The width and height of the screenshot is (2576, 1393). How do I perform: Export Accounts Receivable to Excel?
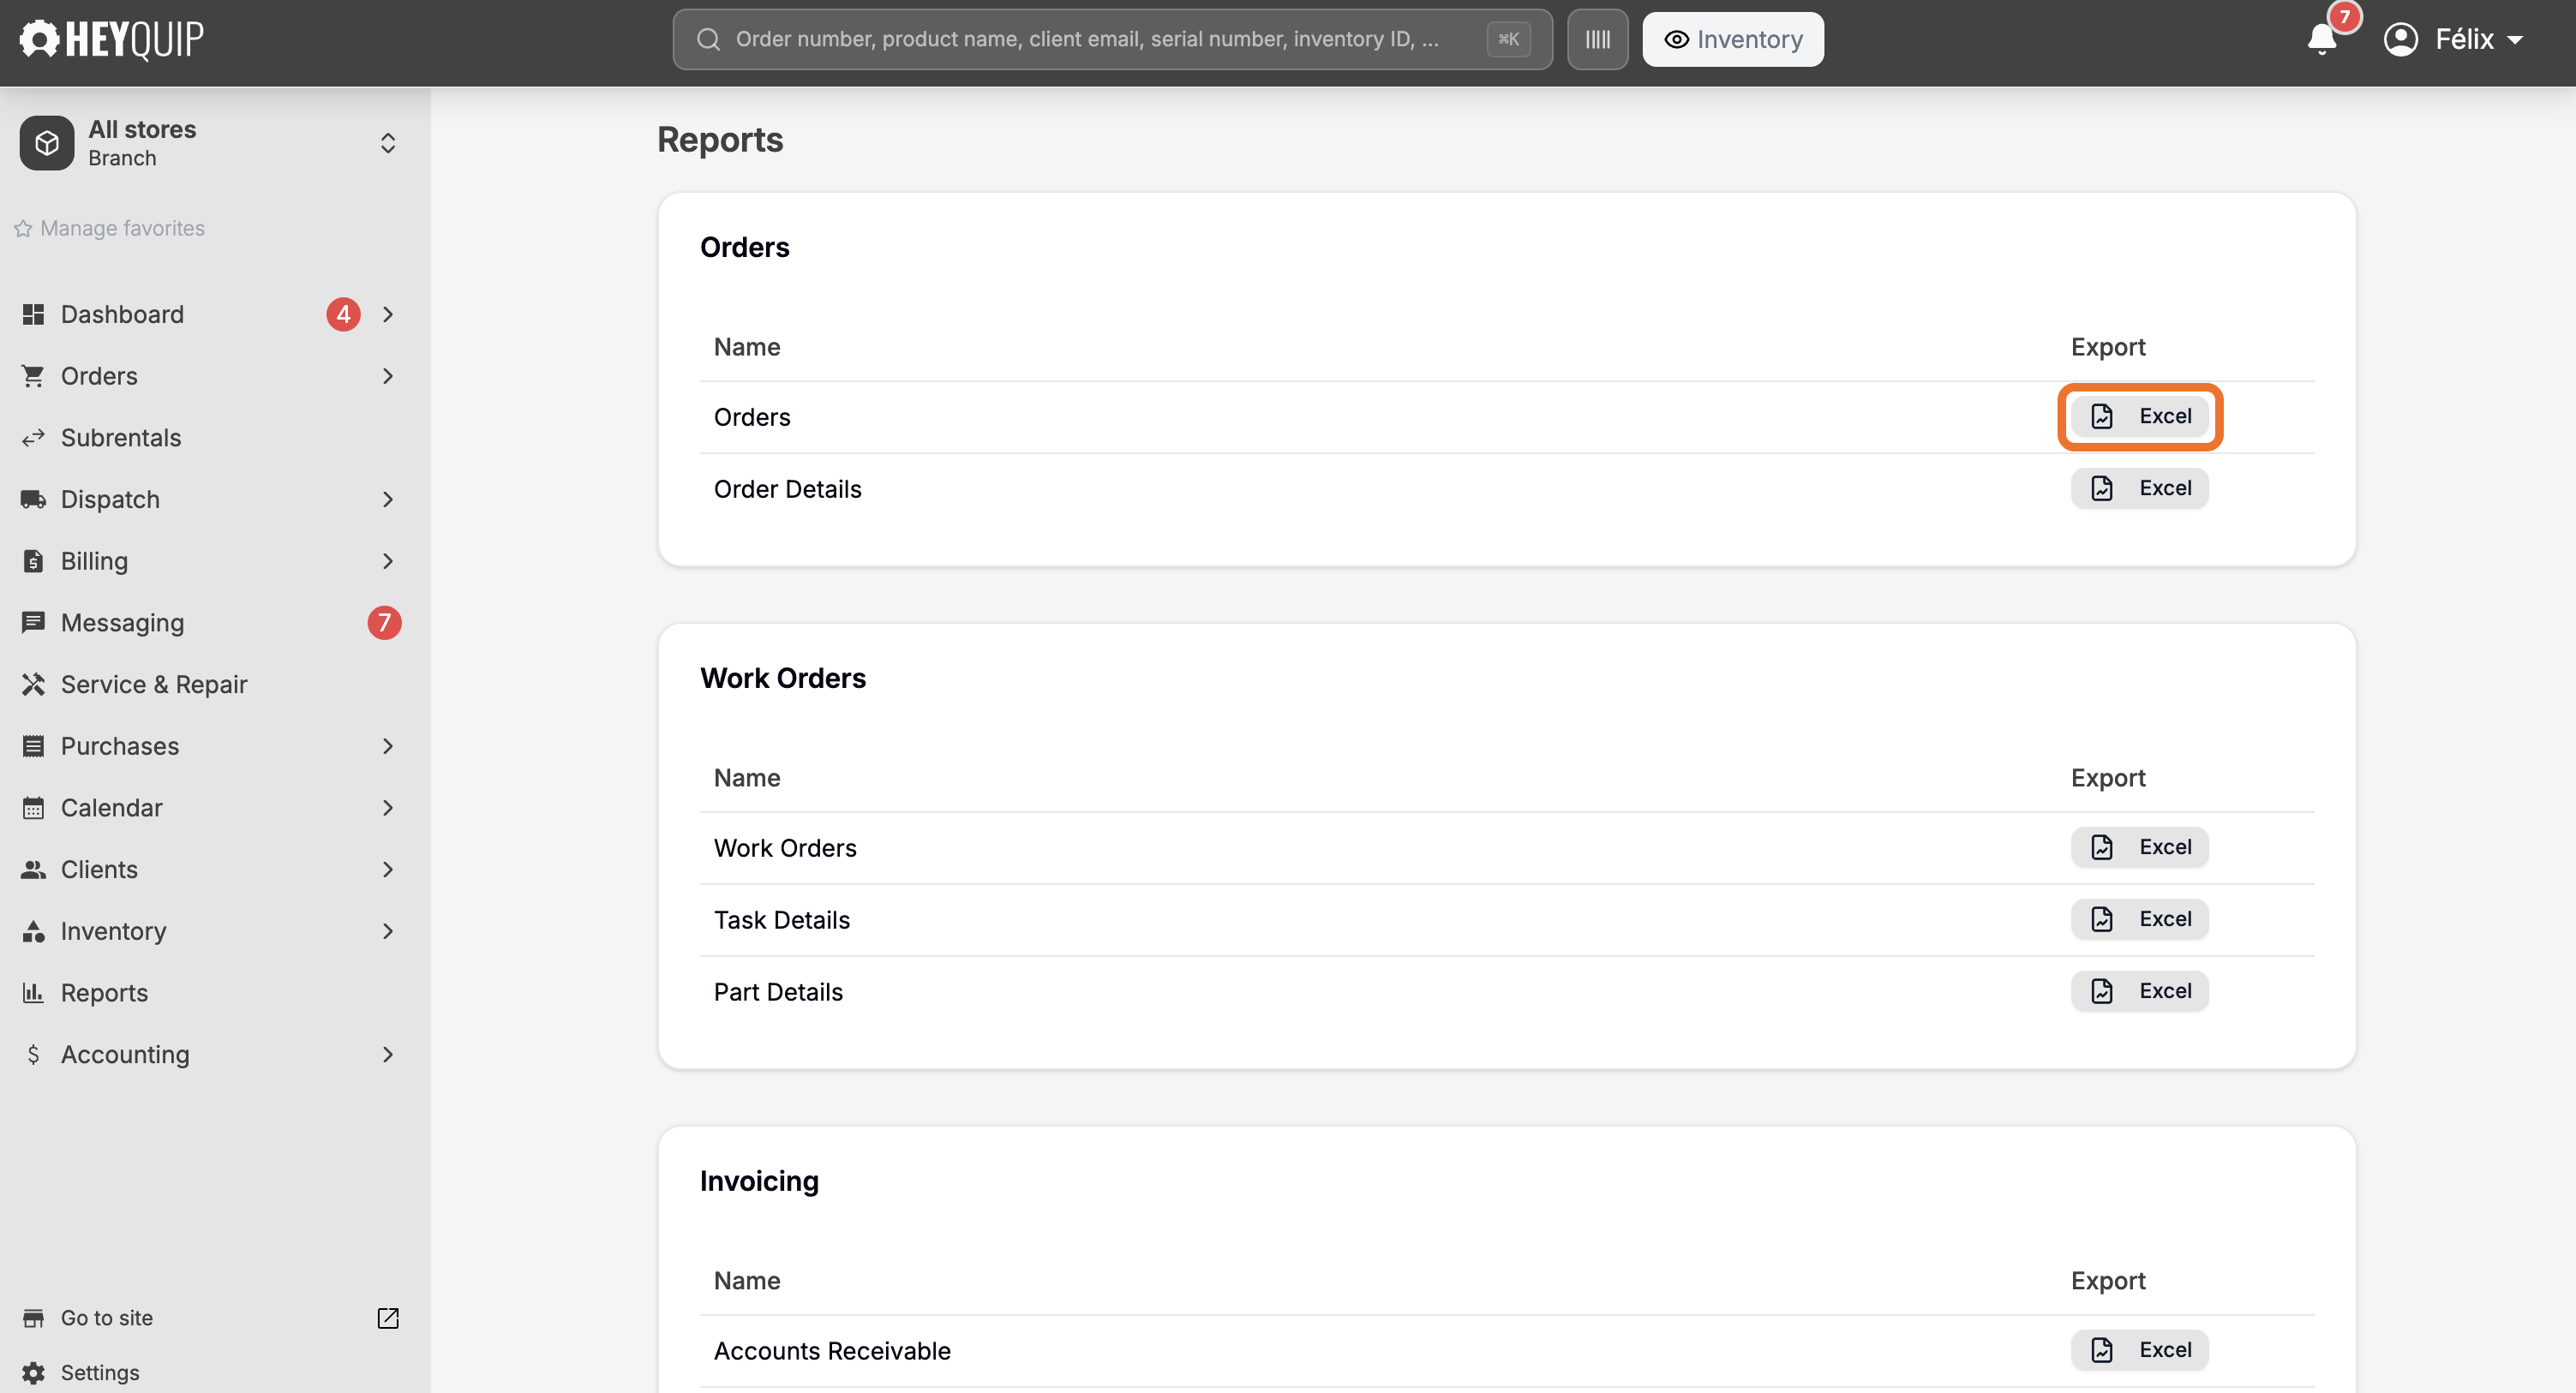(x=2139, y=1350)
